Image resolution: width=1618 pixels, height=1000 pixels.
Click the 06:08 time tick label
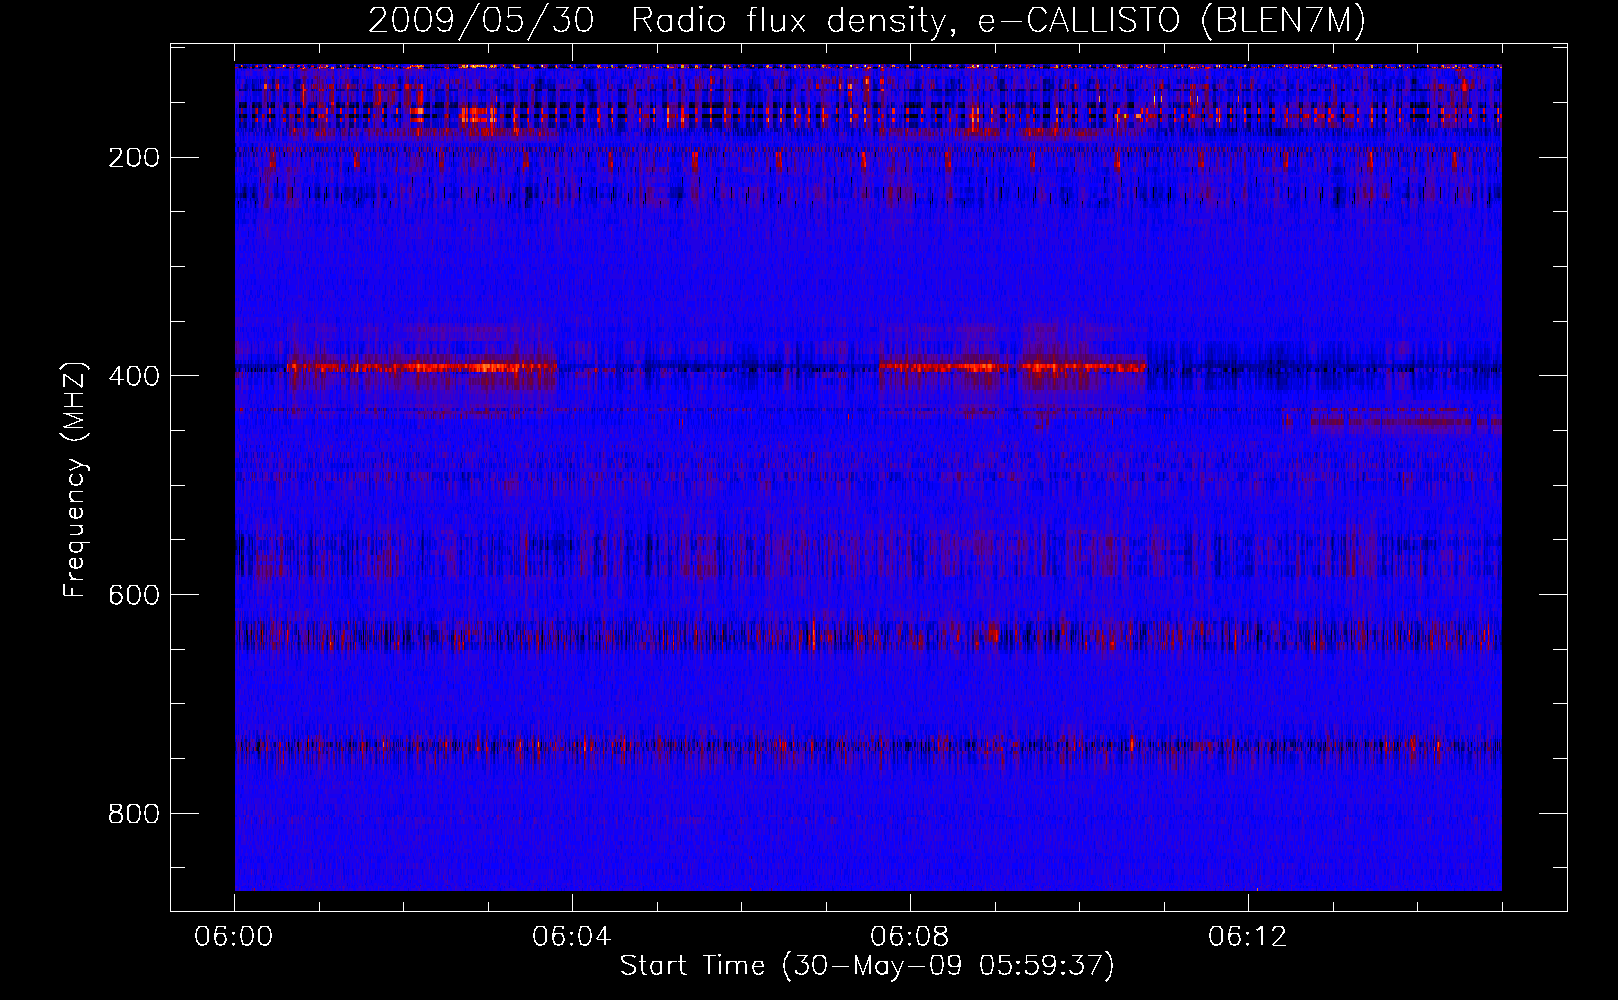[910, 937]
